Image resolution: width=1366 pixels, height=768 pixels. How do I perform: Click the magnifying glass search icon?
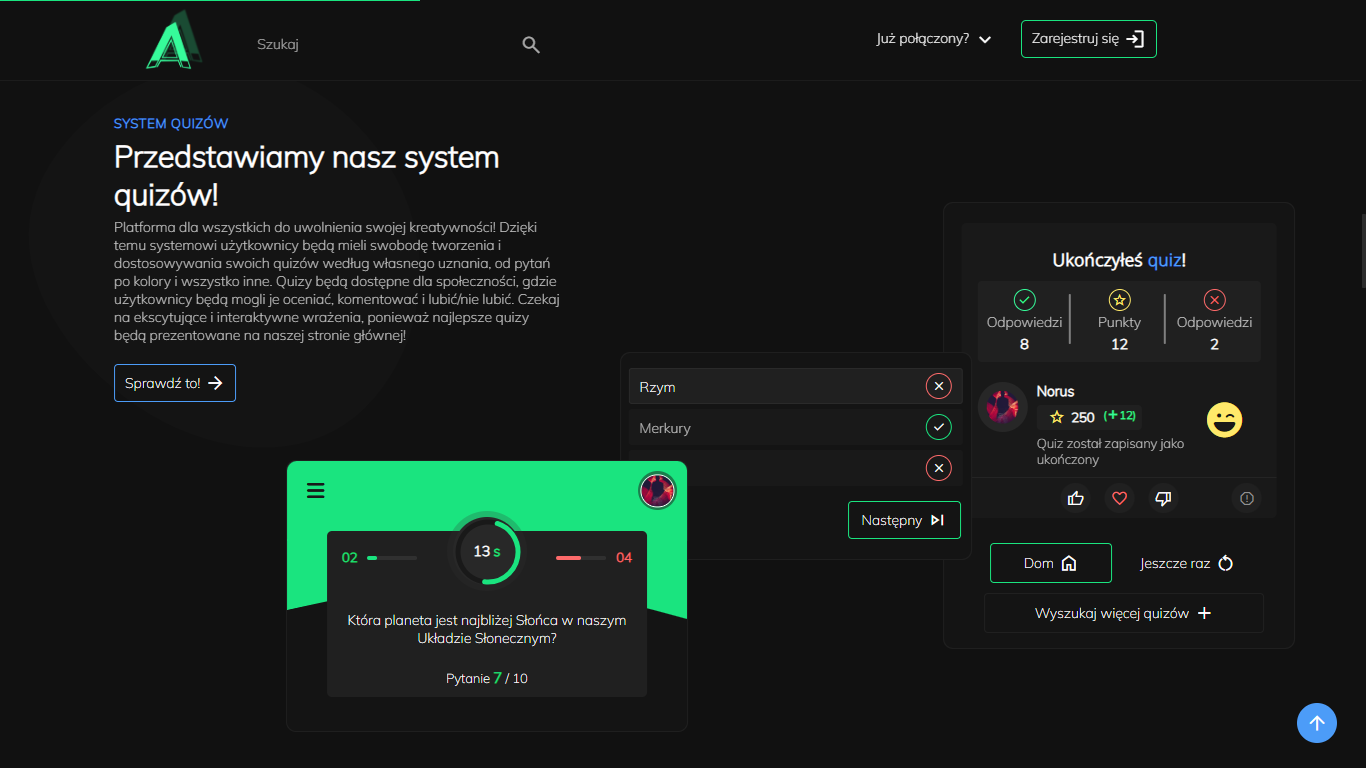pyautogui.click(x=531, y=45)
